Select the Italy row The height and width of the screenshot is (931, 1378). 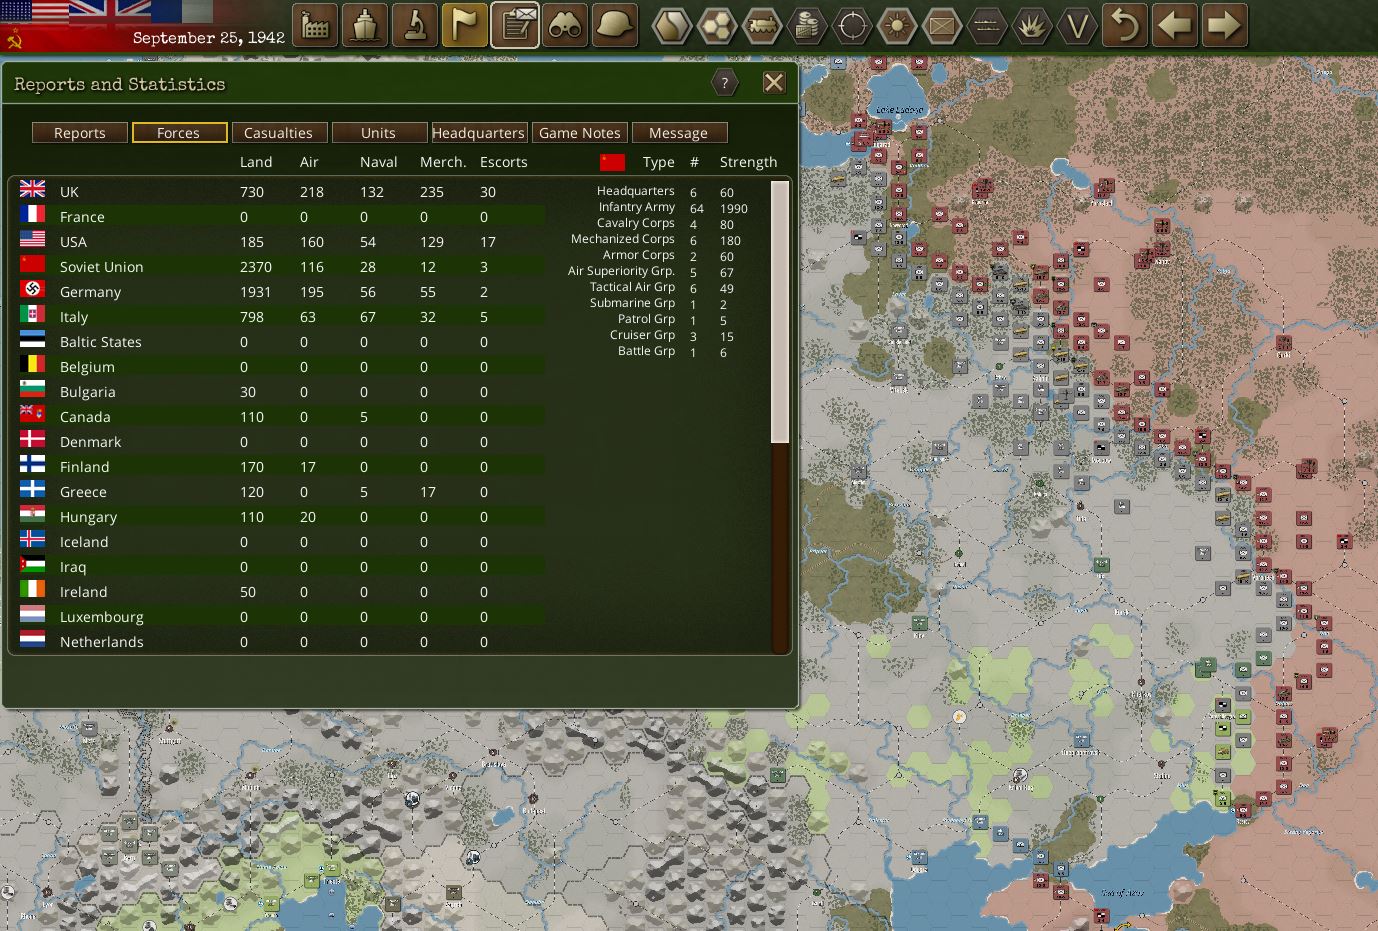point(282,317)
